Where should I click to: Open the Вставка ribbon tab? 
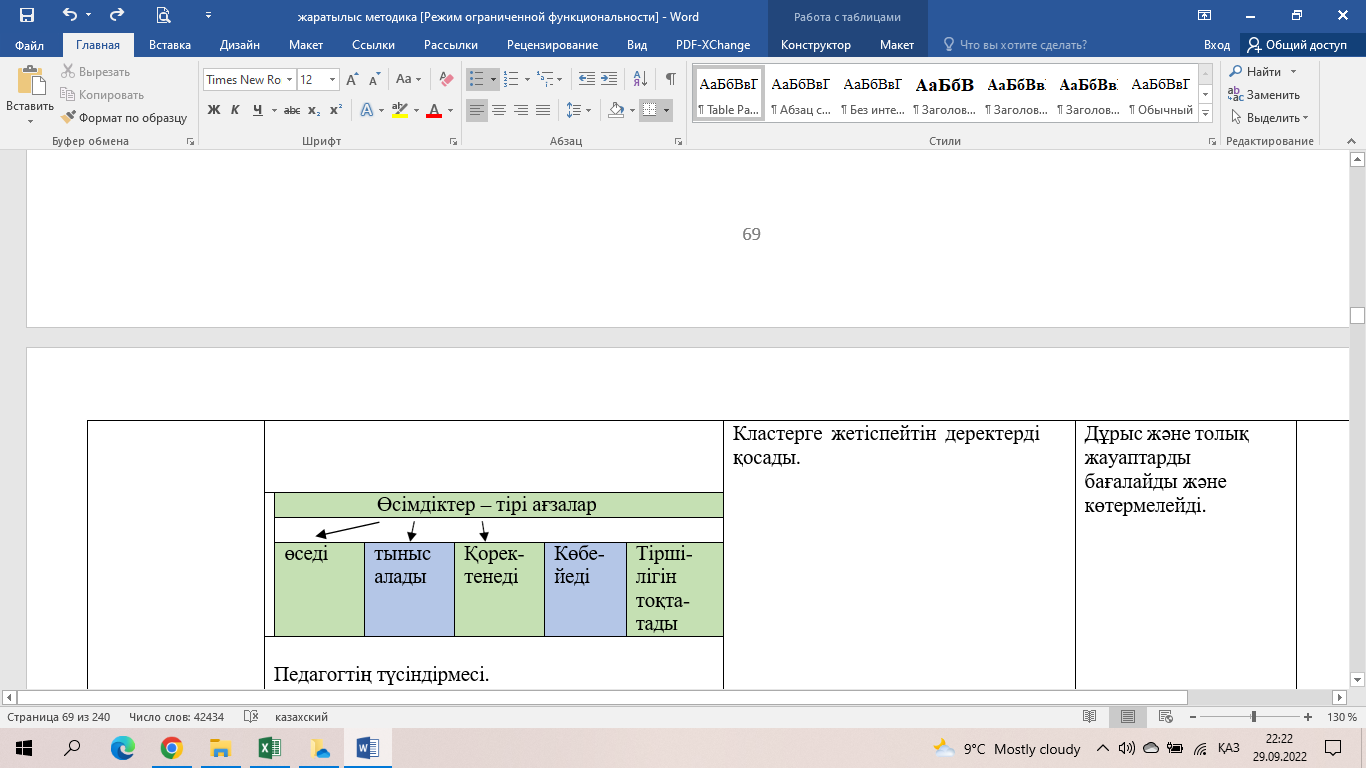170,45
